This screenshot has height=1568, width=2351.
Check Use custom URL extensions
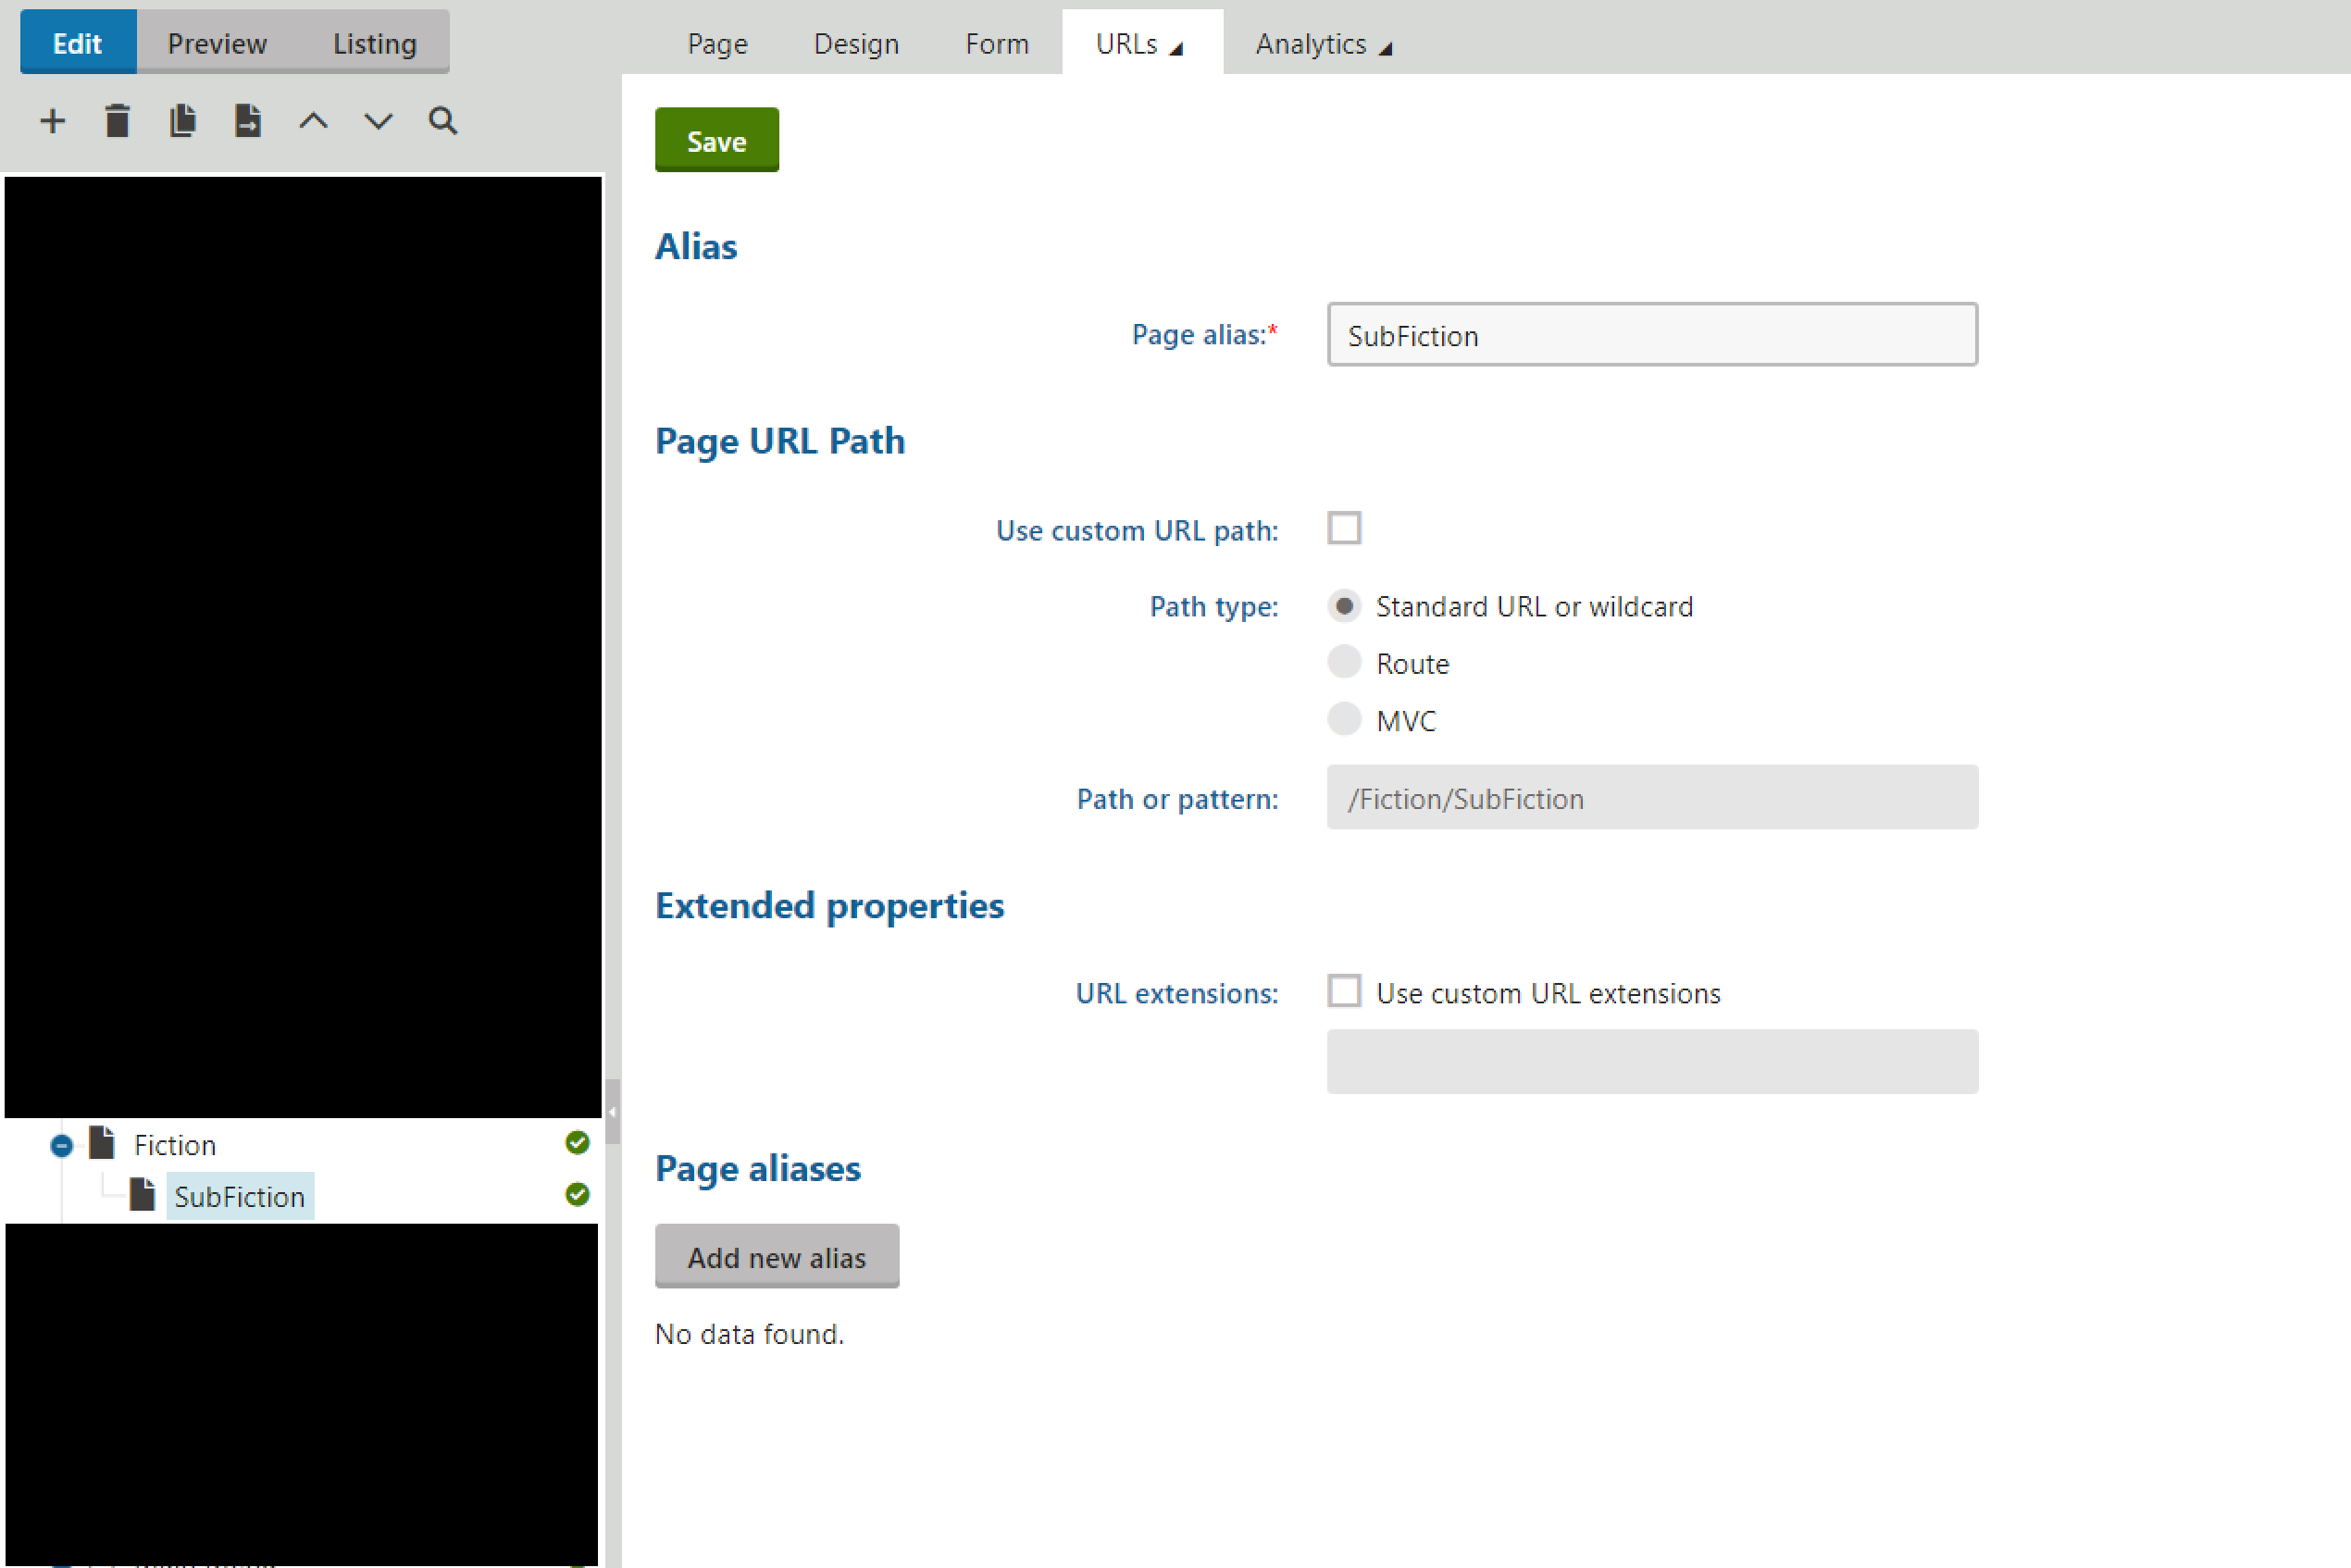(x=1344, y=991)
